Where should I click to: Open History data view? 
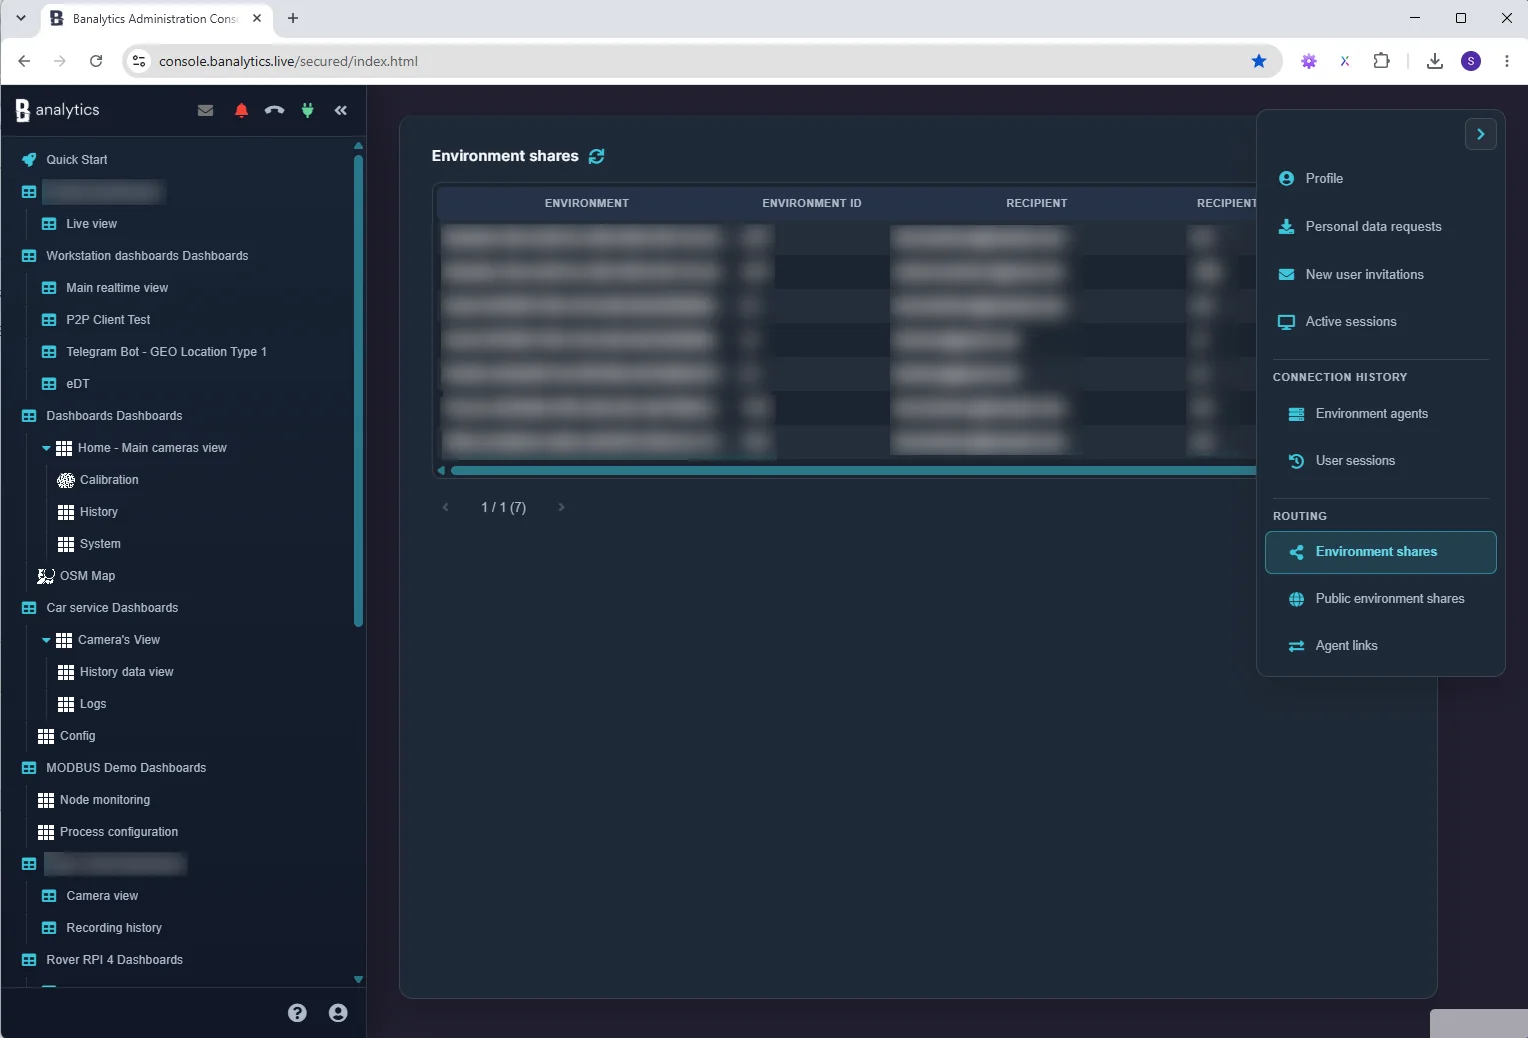pyautogui.click(x=127, y=672)
